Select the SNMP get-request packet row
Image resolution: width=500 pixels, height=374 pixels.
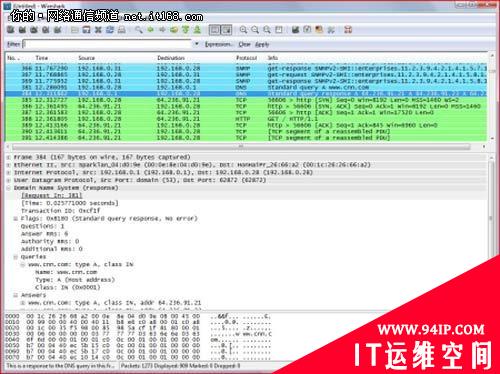coord(246,75)
